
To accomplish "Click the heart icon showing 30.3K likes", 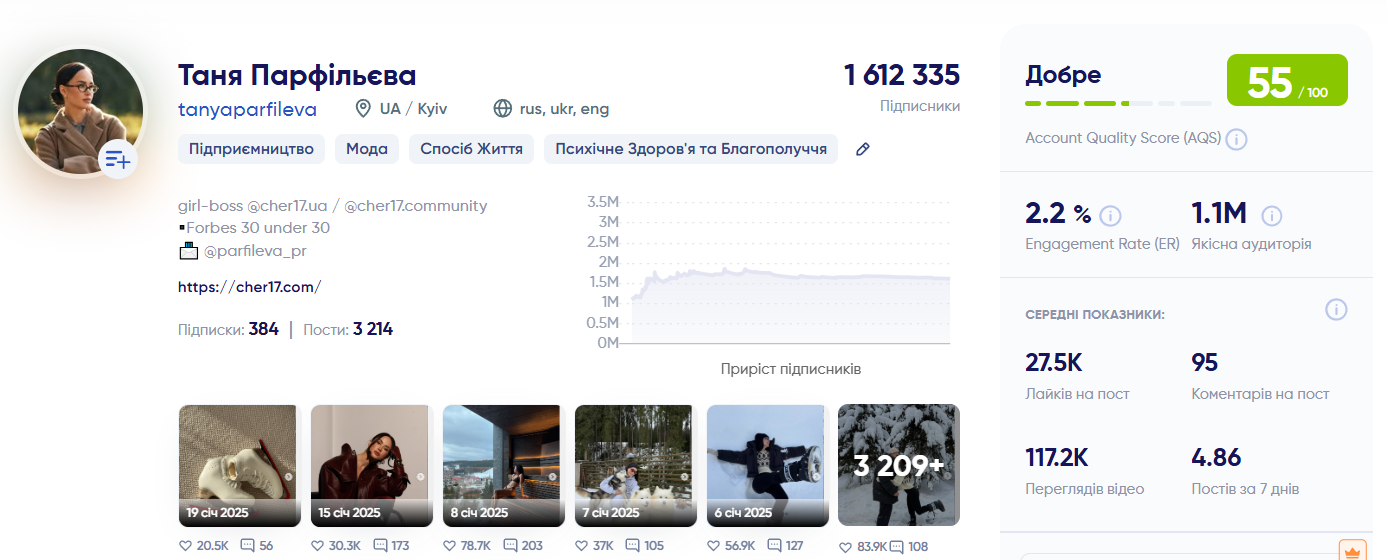I will tap(317, 546).
